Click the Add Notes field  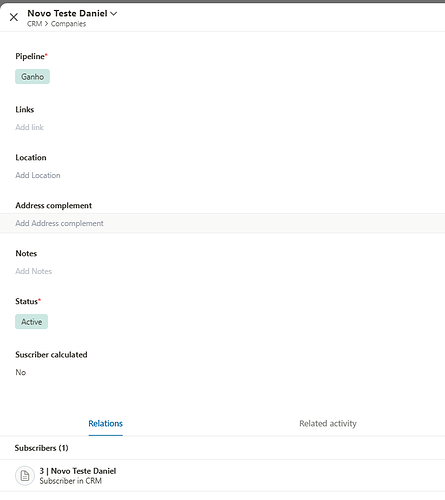click(33, 271)
